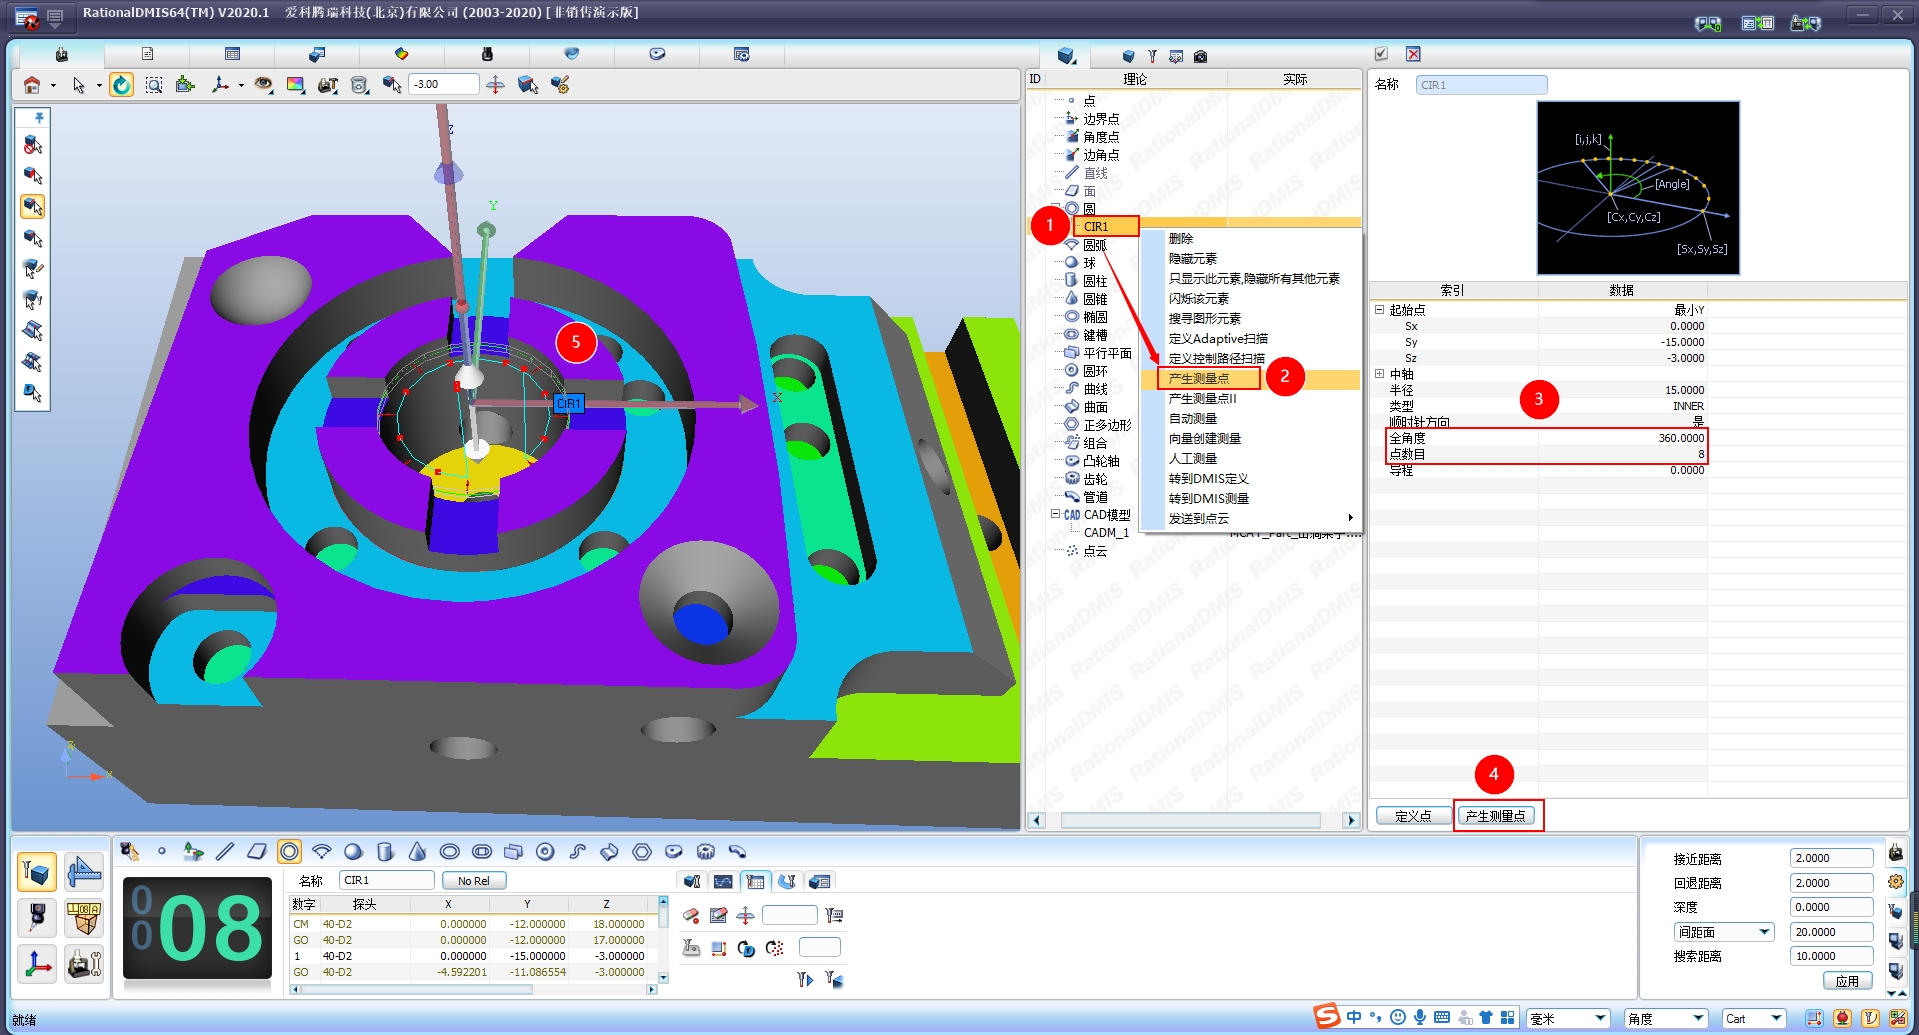
Task: Expand the 中轴 property group
Action: click(x=1379, y=374)
